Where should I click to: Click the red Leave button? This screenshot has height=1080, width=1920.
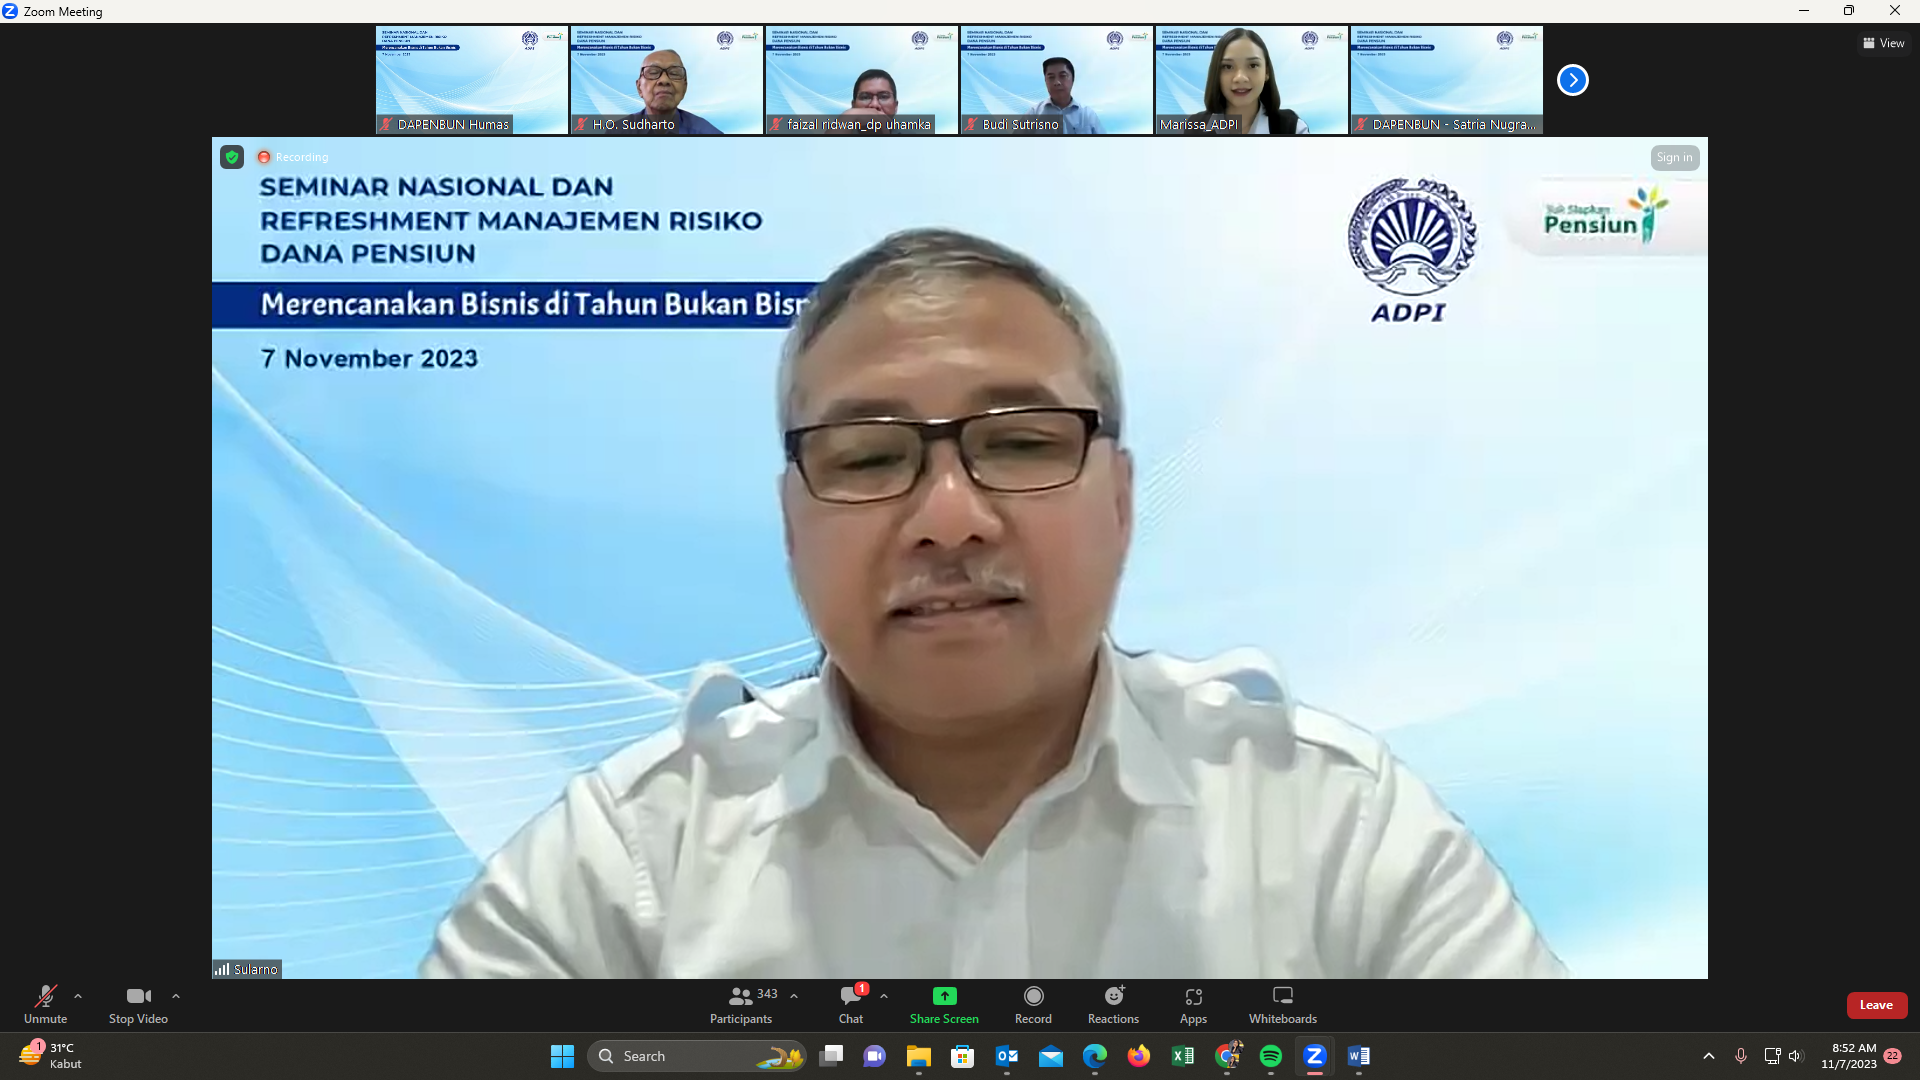click(1876, 1005)
